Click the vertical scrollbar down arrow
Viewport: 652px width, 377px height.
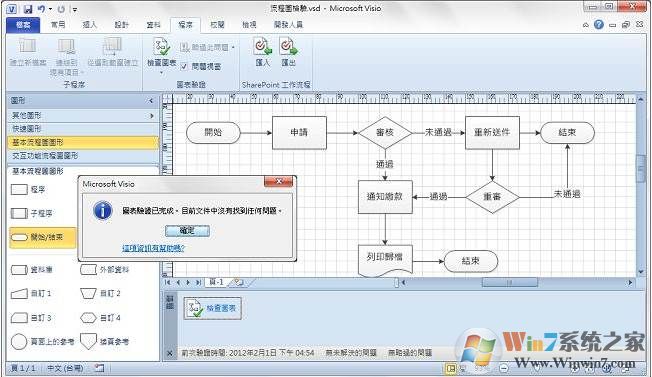(x=640, y=272)
